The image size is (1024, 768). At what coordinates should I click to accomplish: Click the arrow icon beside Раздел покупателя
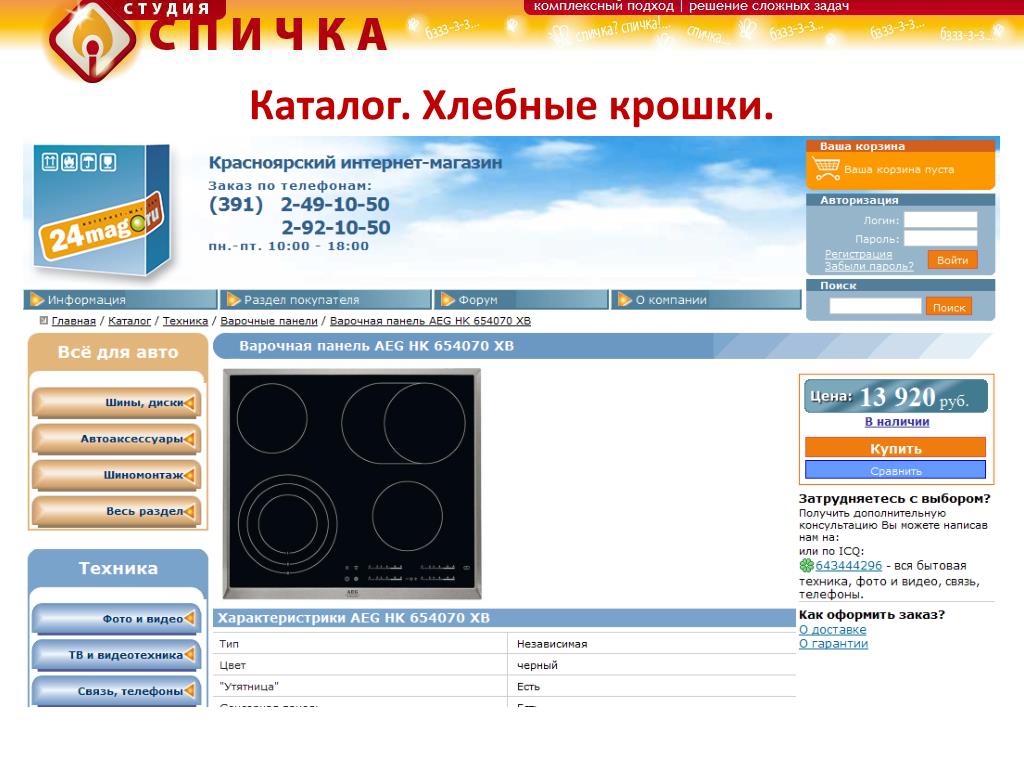click(234, 300)
